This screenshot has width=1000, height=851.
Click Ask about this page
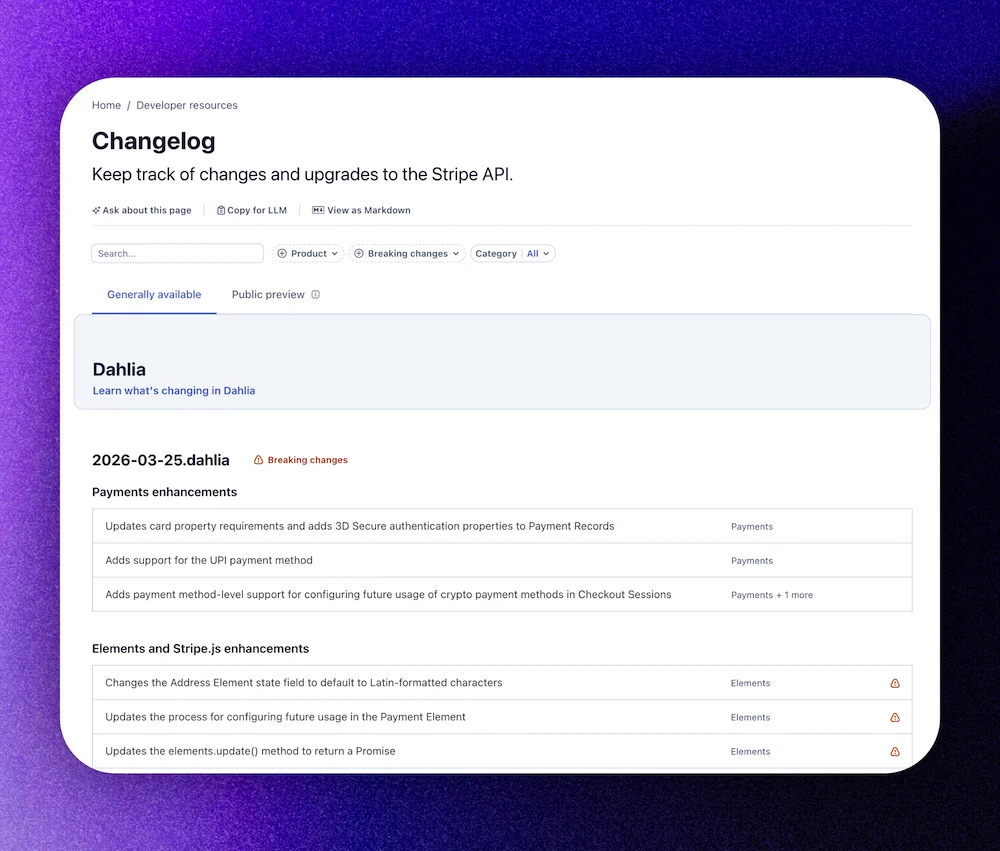[x=142, y=210]
